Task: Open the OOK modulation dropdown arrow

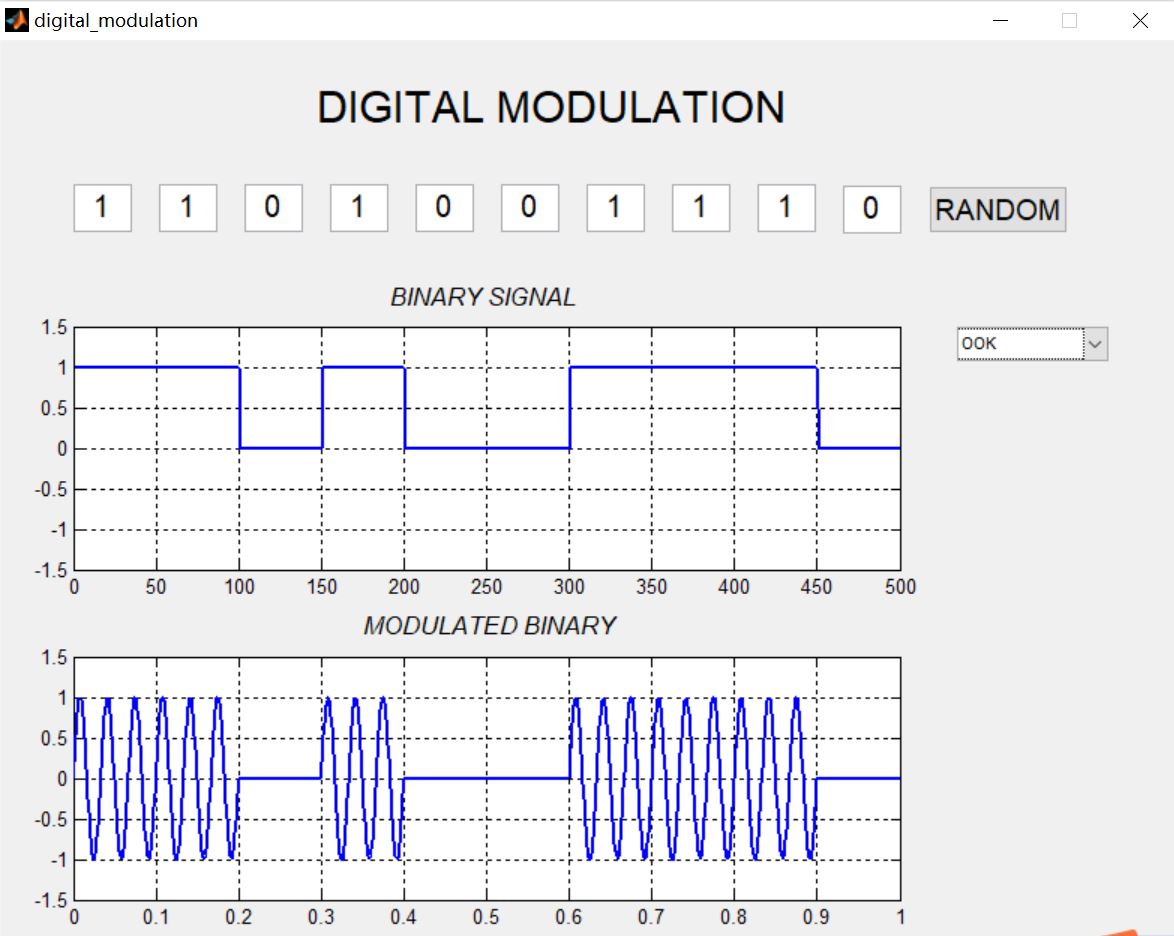Action: [x=1095, y=344]
